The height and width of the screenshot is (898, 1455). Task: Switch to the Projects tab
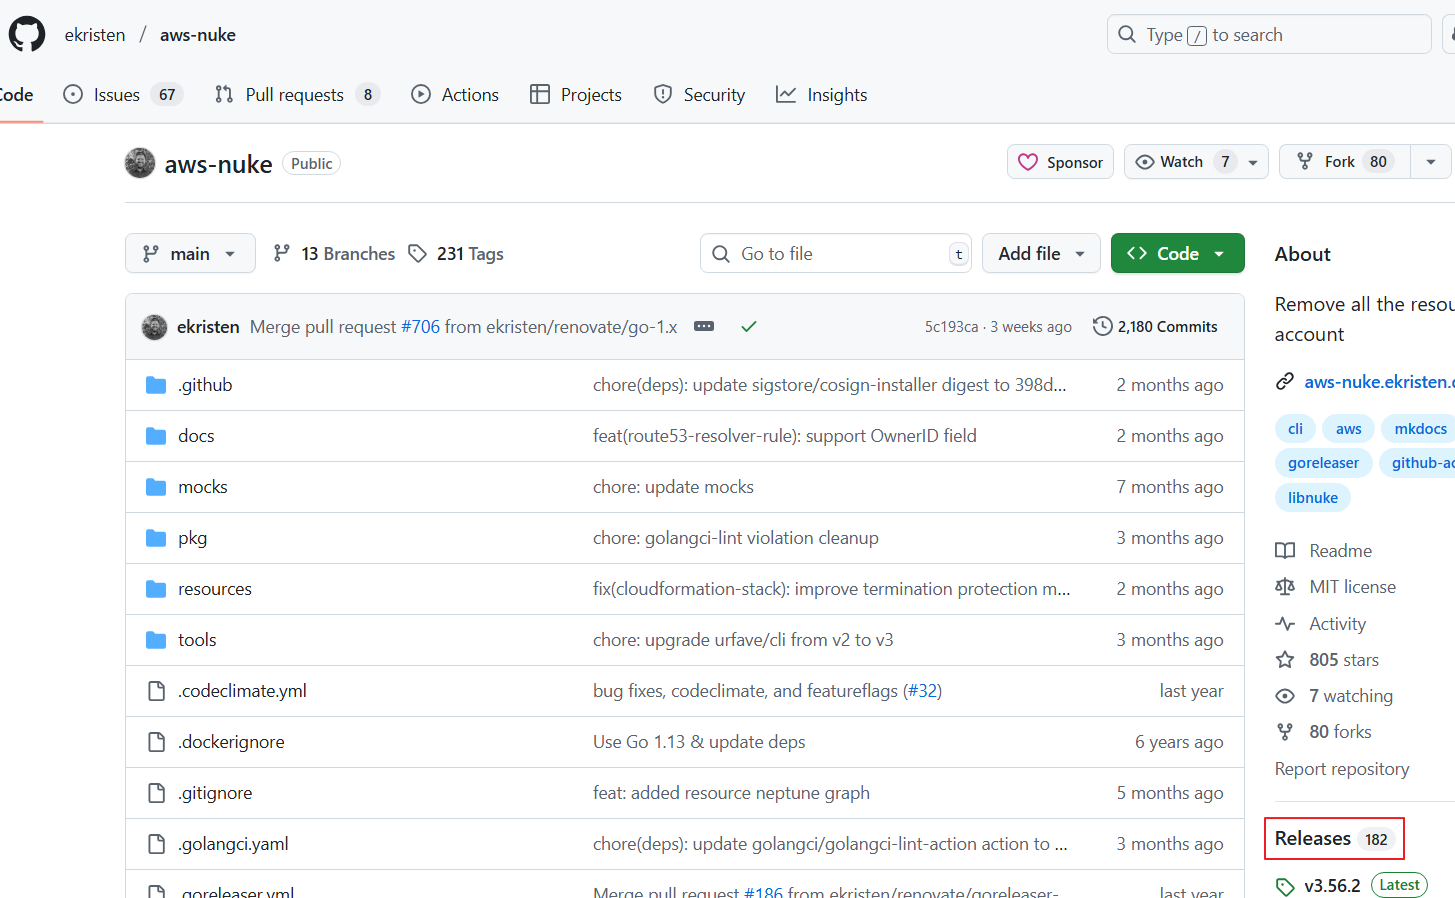576,95
